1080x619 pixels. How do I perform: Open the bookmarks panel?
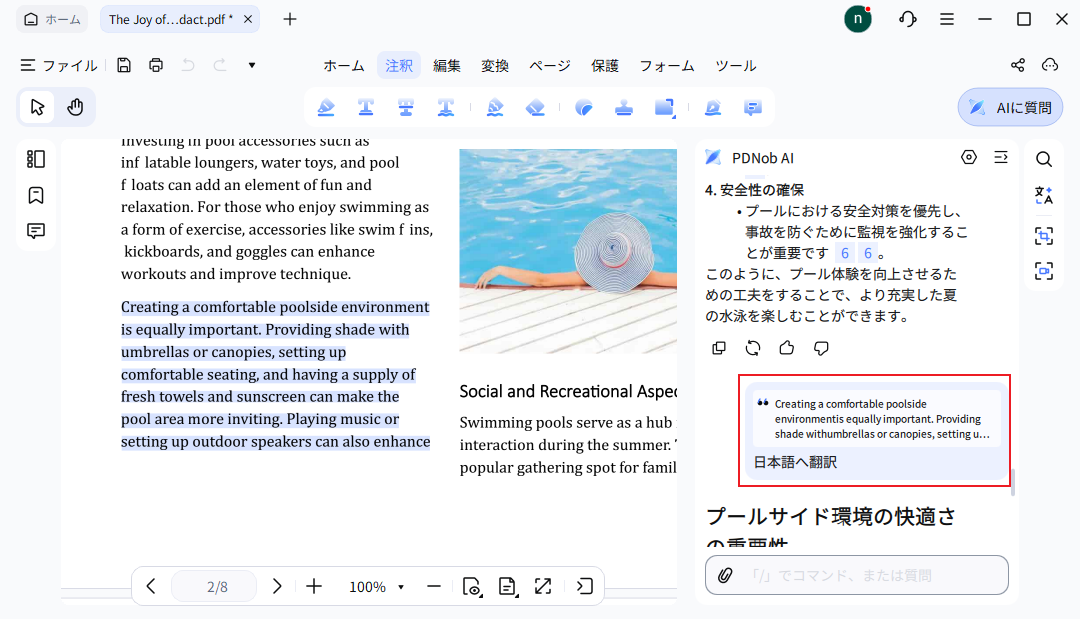[x=36, y=195]
